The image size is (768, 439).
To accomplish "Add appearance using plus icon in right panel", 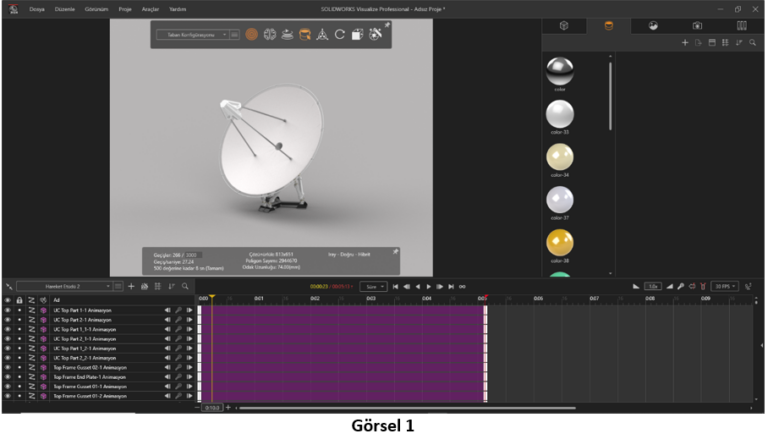I will (x=685, y=43).
